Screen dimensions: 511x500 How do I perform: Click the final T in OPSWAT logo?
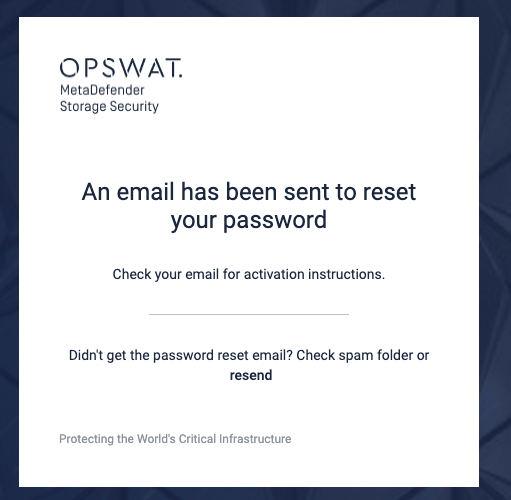point(171,68)
